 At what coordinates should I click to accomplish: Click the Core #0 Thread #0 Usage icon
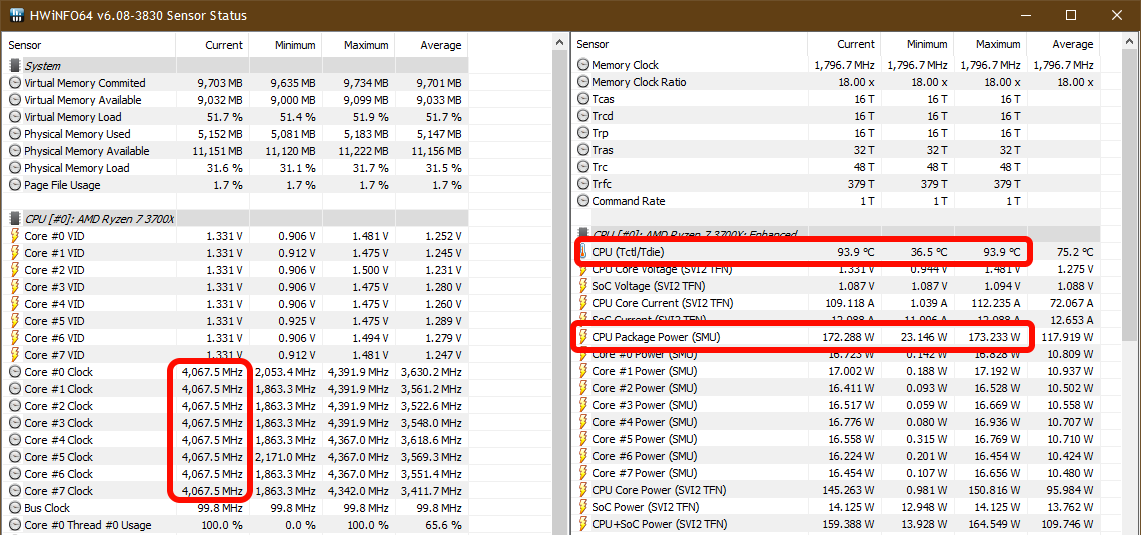pyautogui.click(x=15, y=525)
